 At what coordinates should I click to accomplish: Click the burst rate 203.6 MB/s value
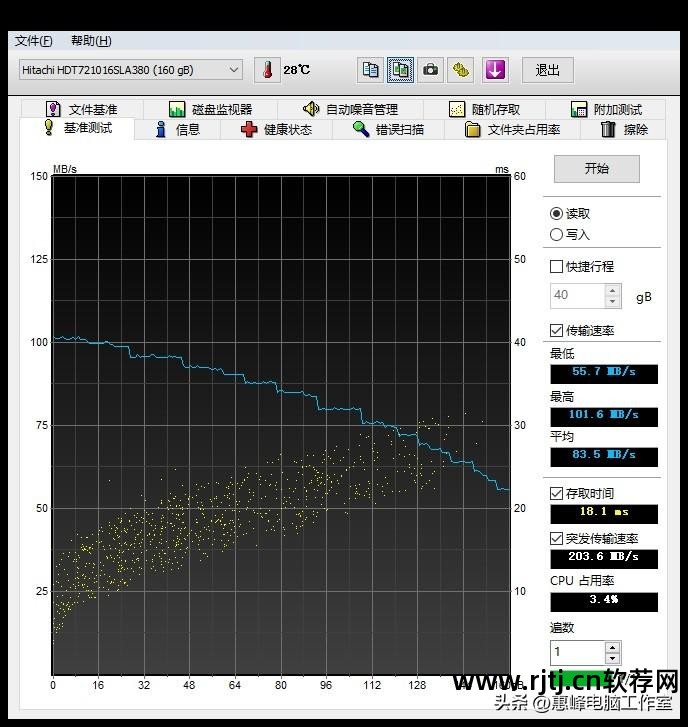pyautogui.click(x=604, y=559)
